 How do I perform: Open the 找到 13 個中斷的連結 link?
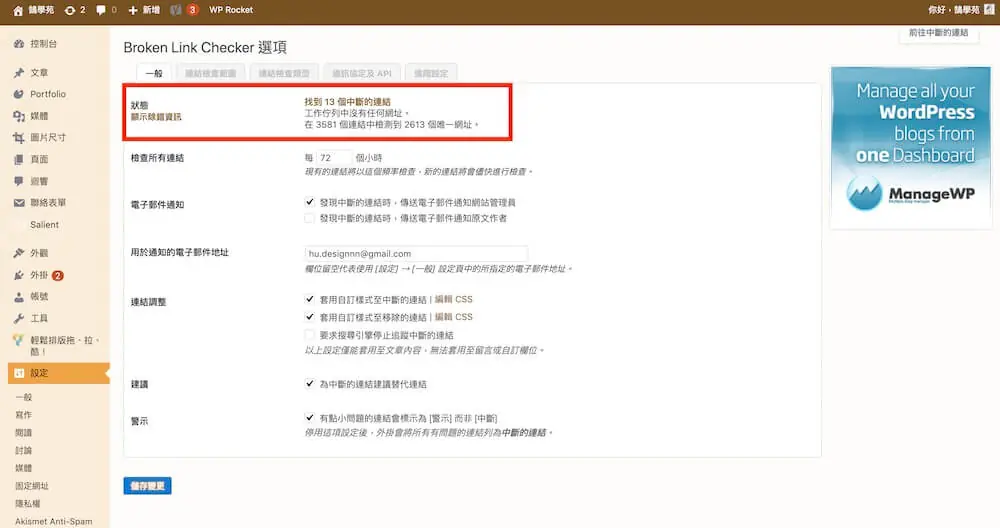pyautogui.click(x=348, y=101)
